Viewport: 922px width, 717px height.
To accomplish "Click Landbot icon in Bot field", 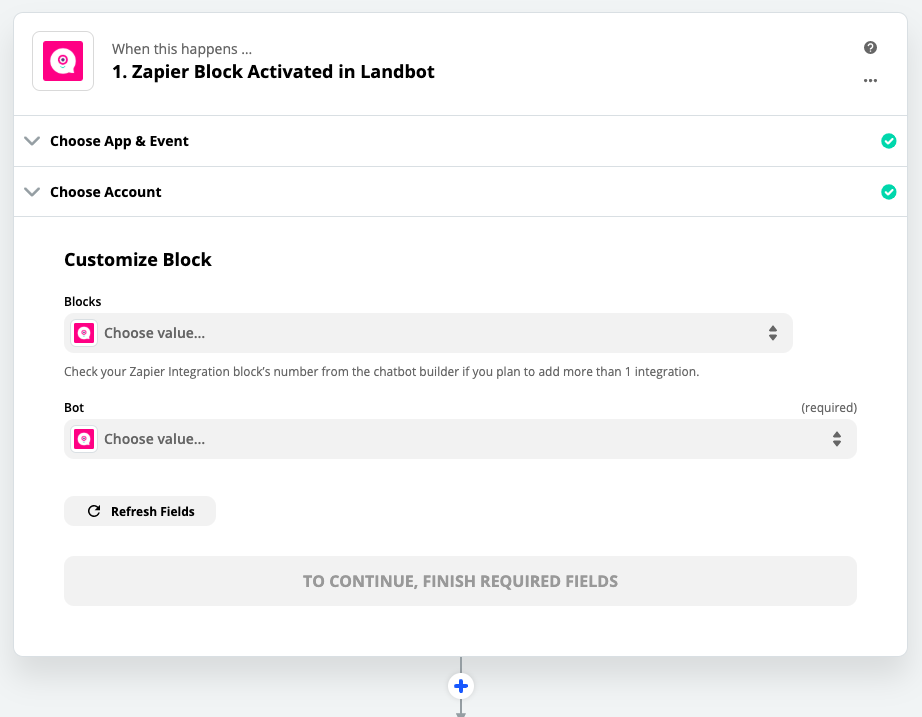I will tap(84, 439).
